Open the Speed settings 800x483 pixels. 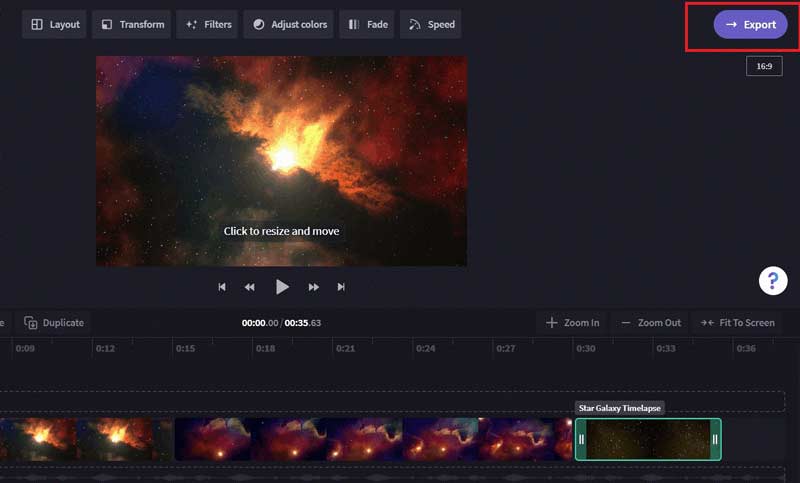pyautogui.click(x=431, y=24)
